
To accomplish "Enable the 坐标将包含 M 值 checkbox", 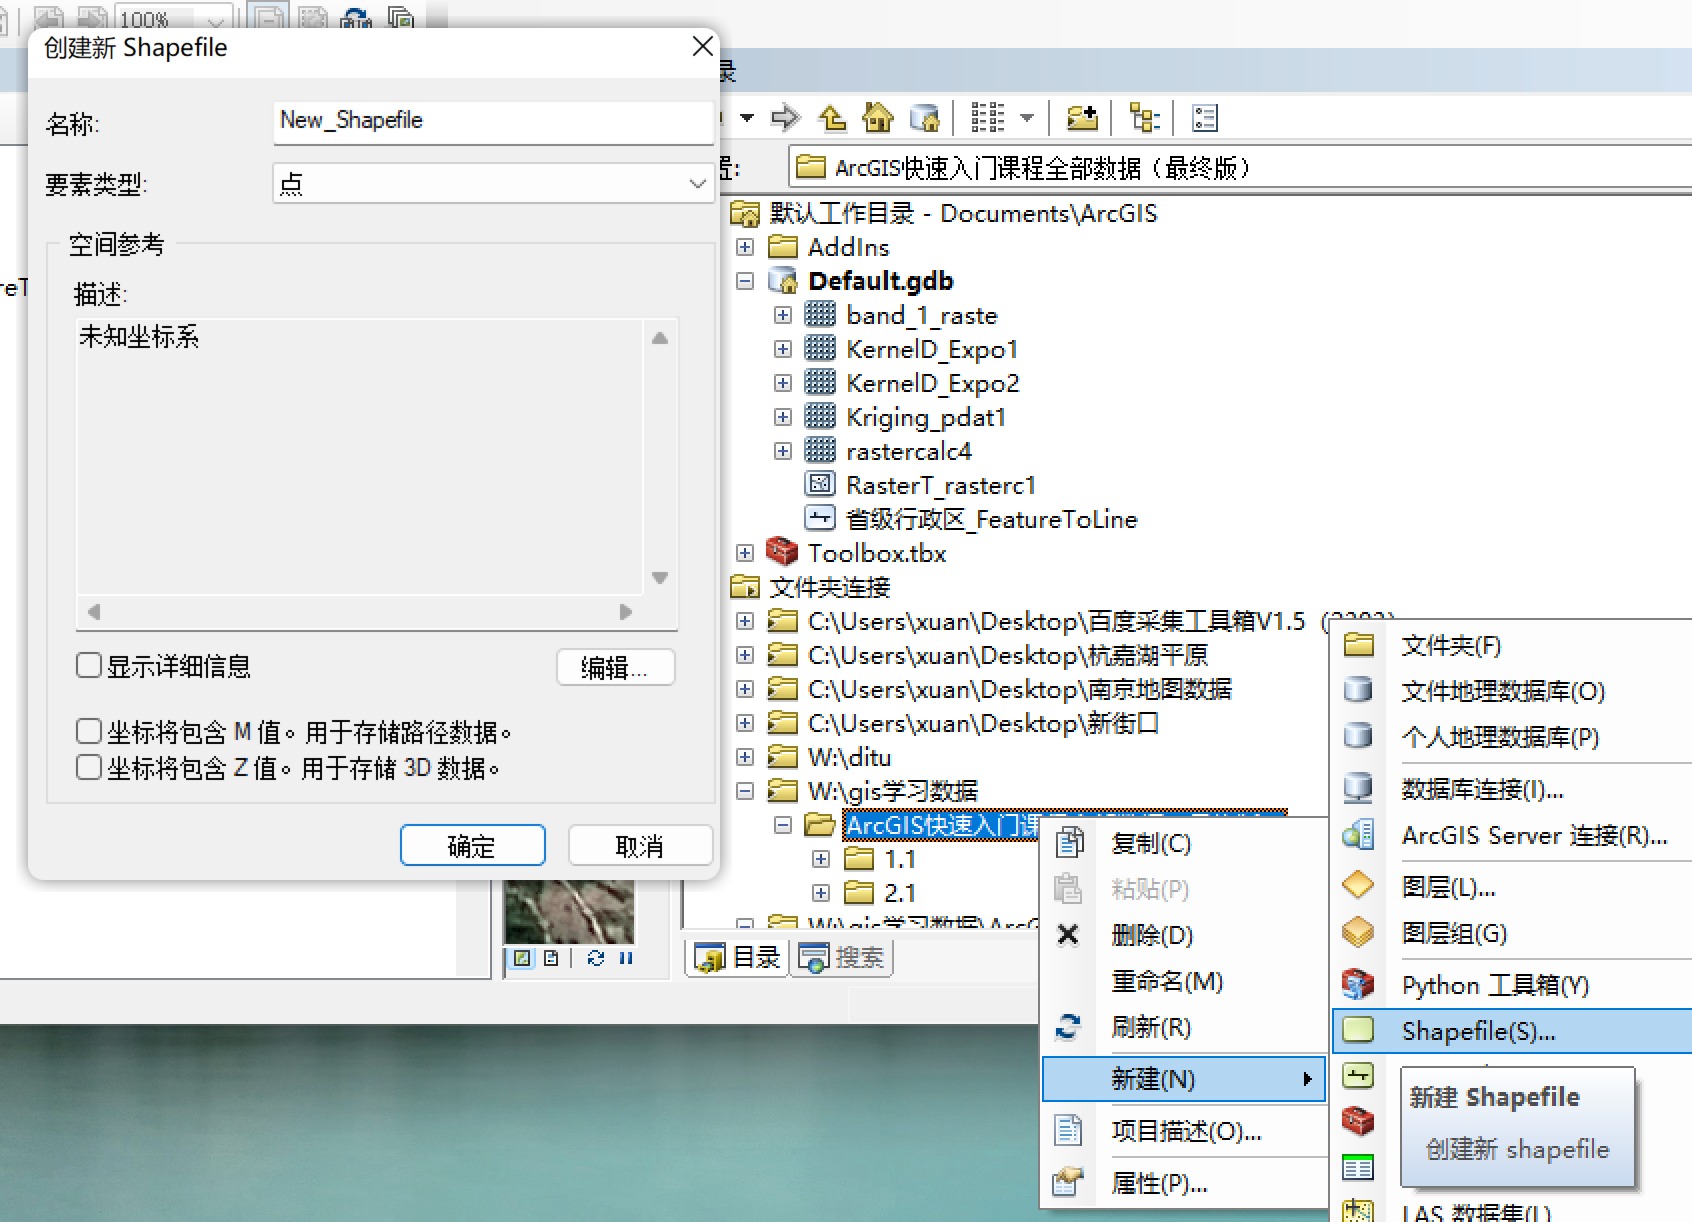I will [x=89, y=731].
